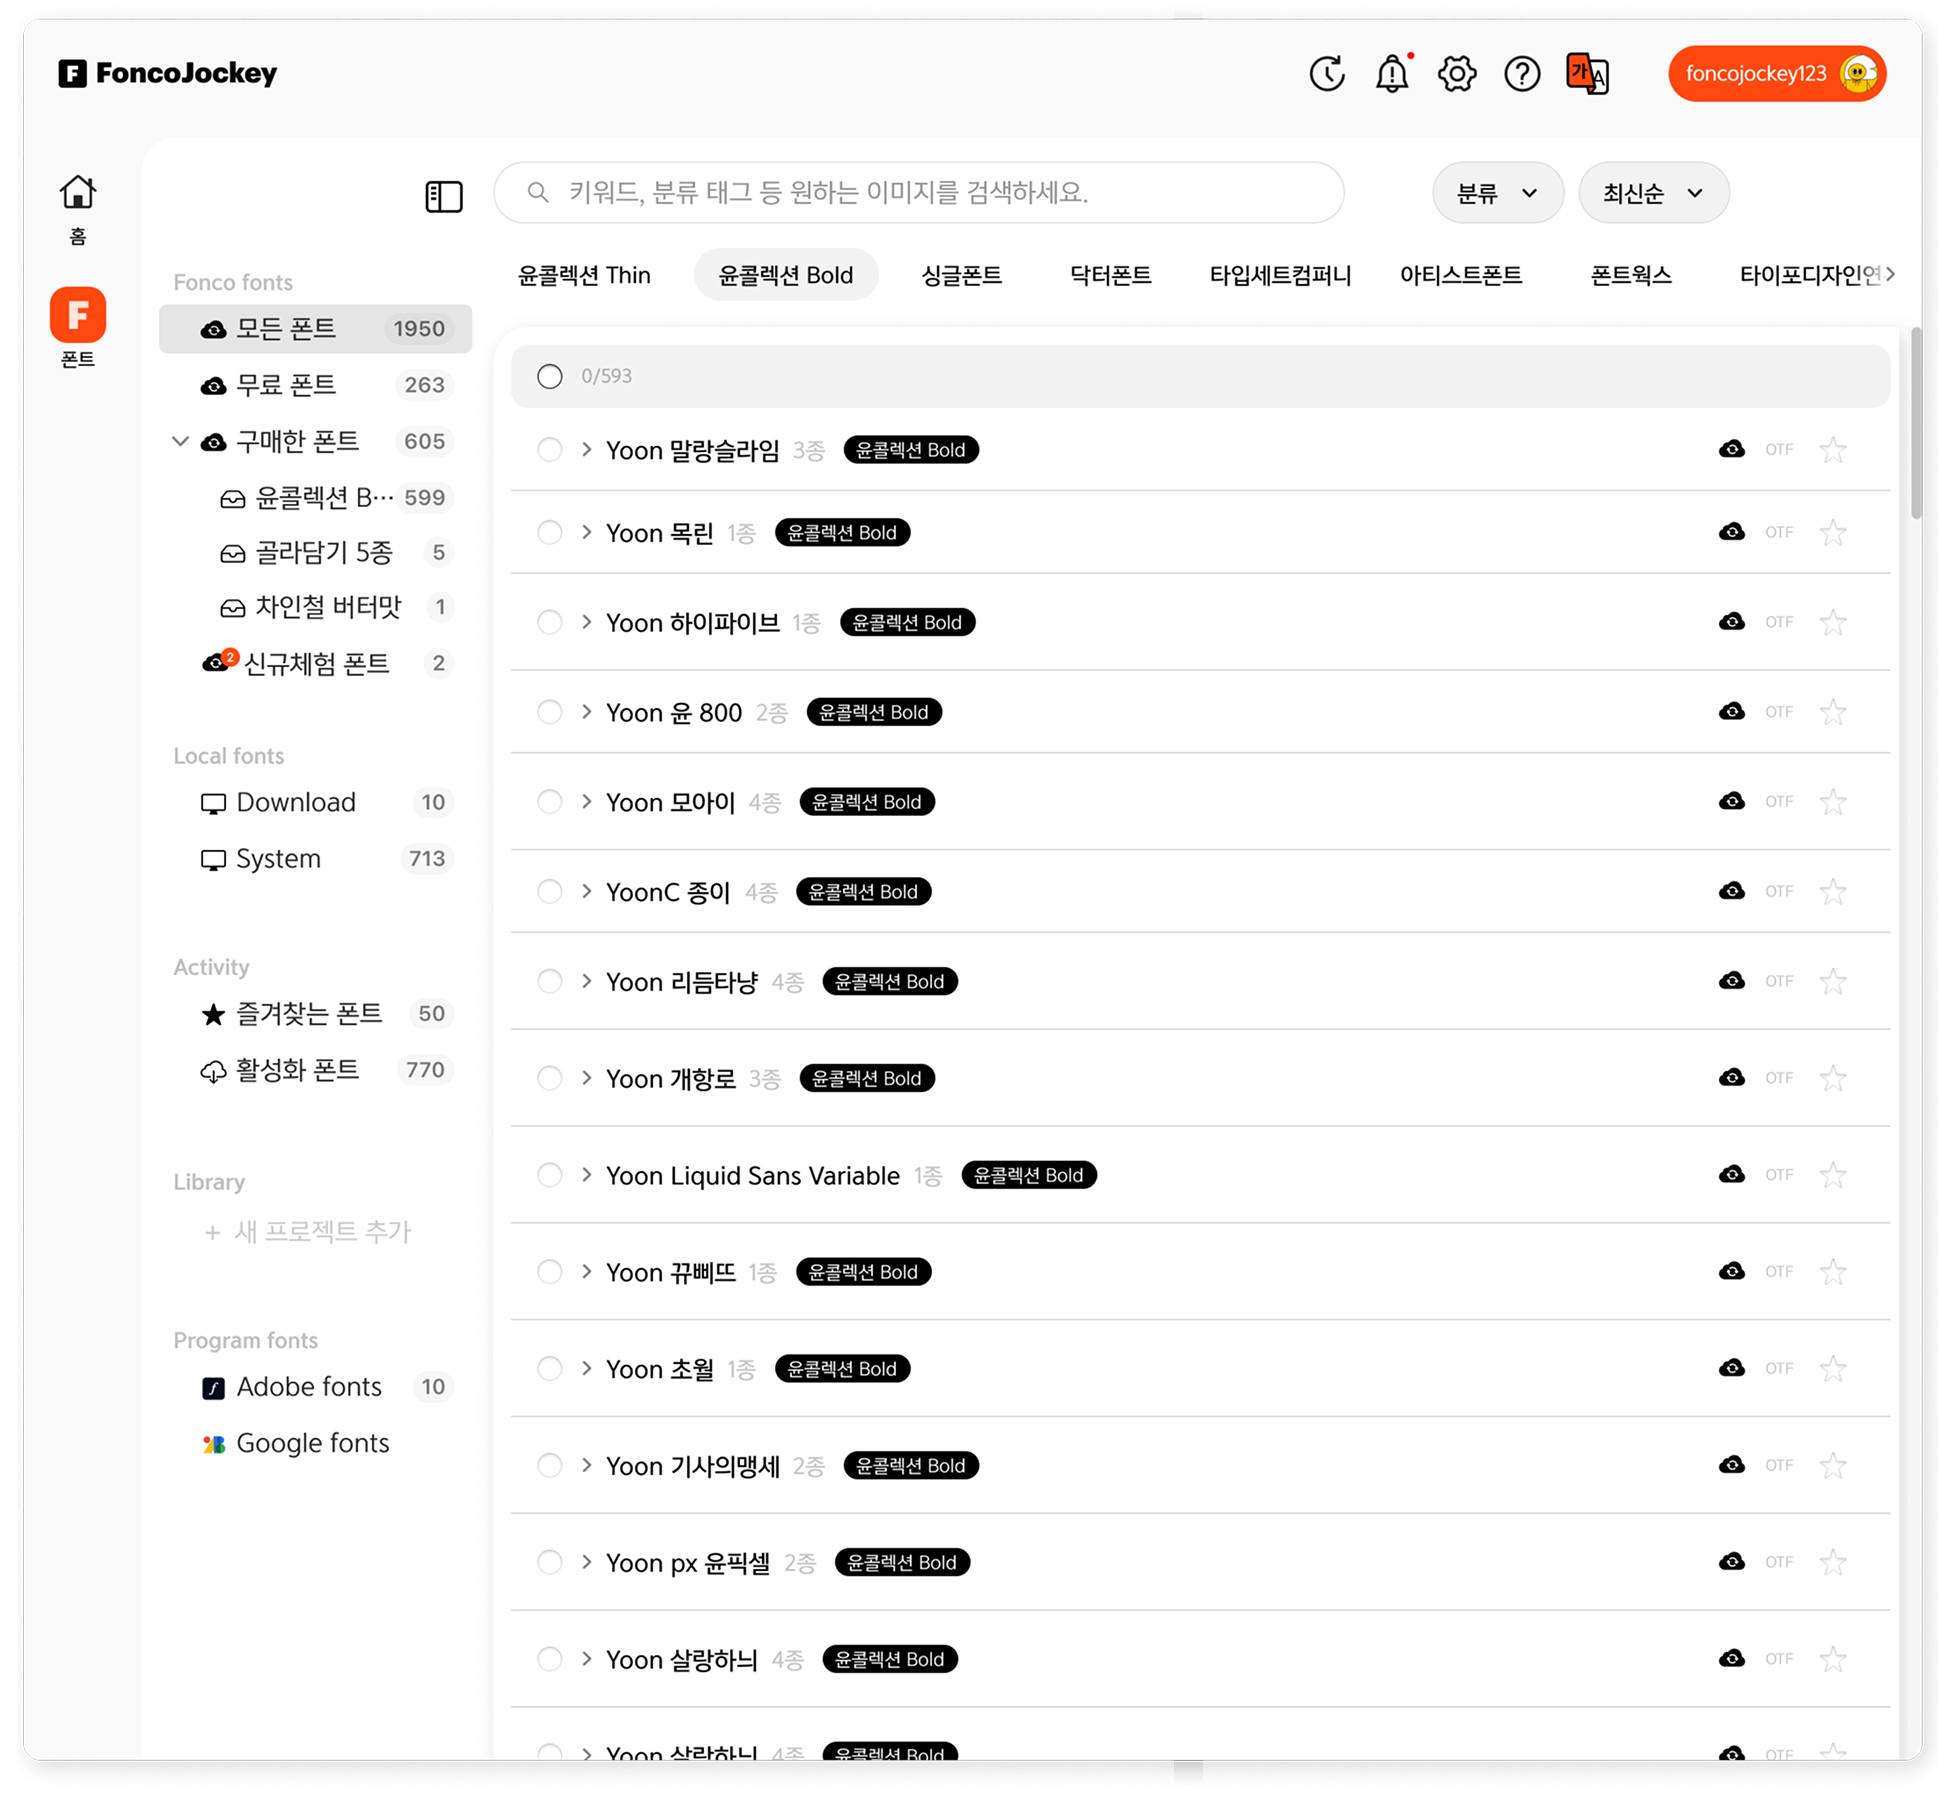Screen dimensions: 1955x1795
Task: Click cloud icon for Yoon 꾸삐뜨
Action: [x=1731, y=1272]
